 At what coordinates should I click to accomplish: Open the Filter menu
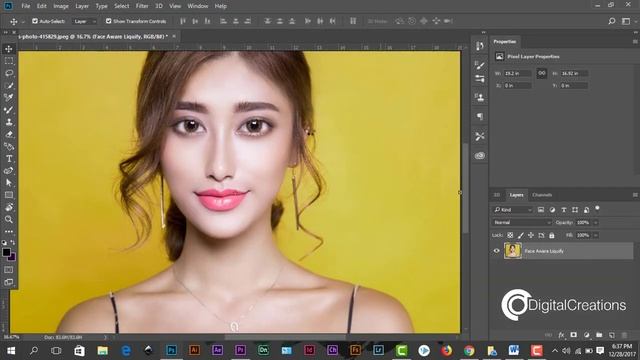coord(142,6)
